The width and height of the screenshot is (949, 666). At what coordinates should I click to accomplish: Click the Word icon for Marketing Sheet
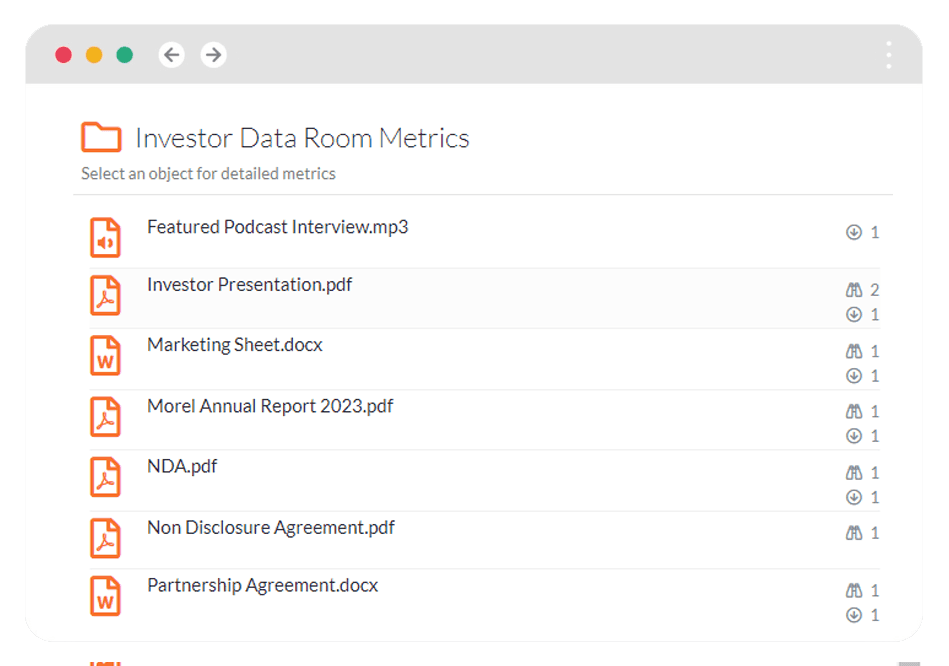pos(105,355)
